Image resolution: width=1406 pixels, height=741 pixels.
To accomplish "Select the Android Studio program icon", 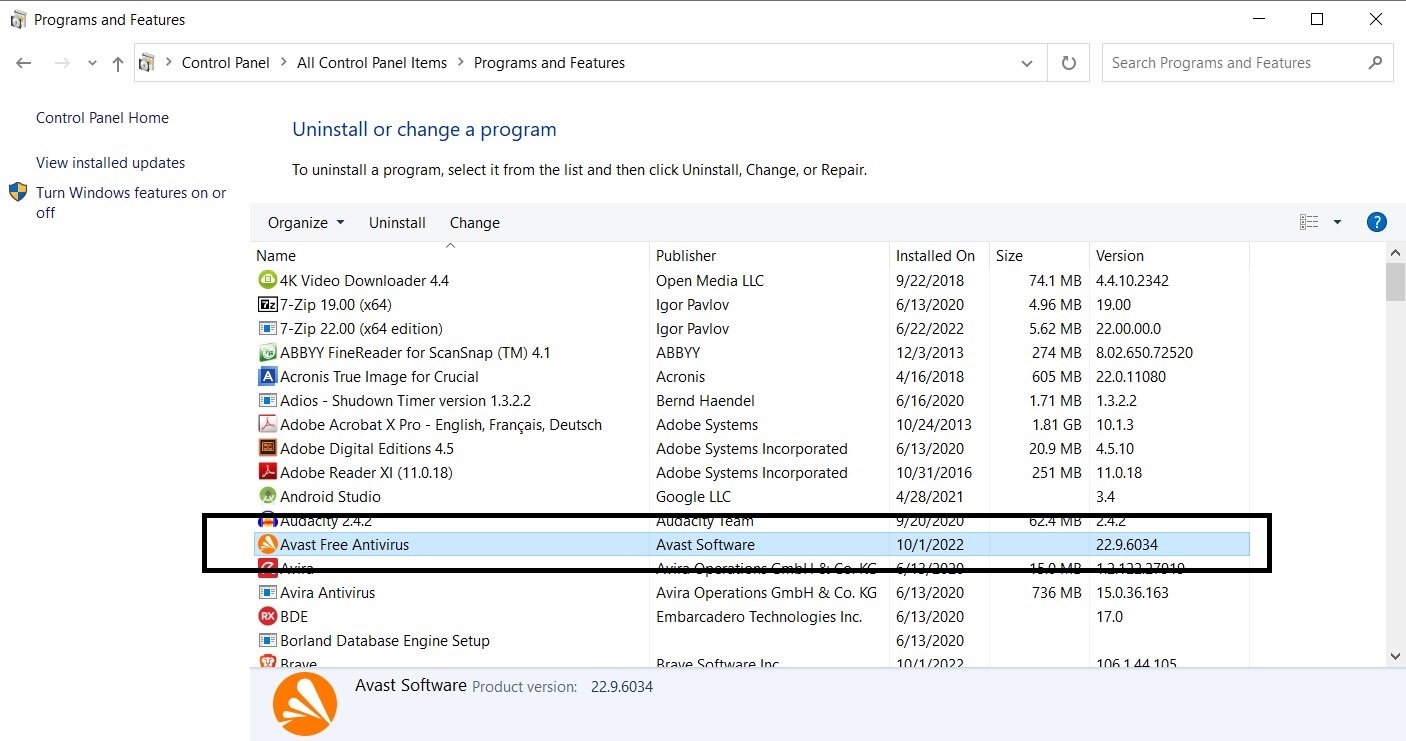I will (x=267, y=496).
